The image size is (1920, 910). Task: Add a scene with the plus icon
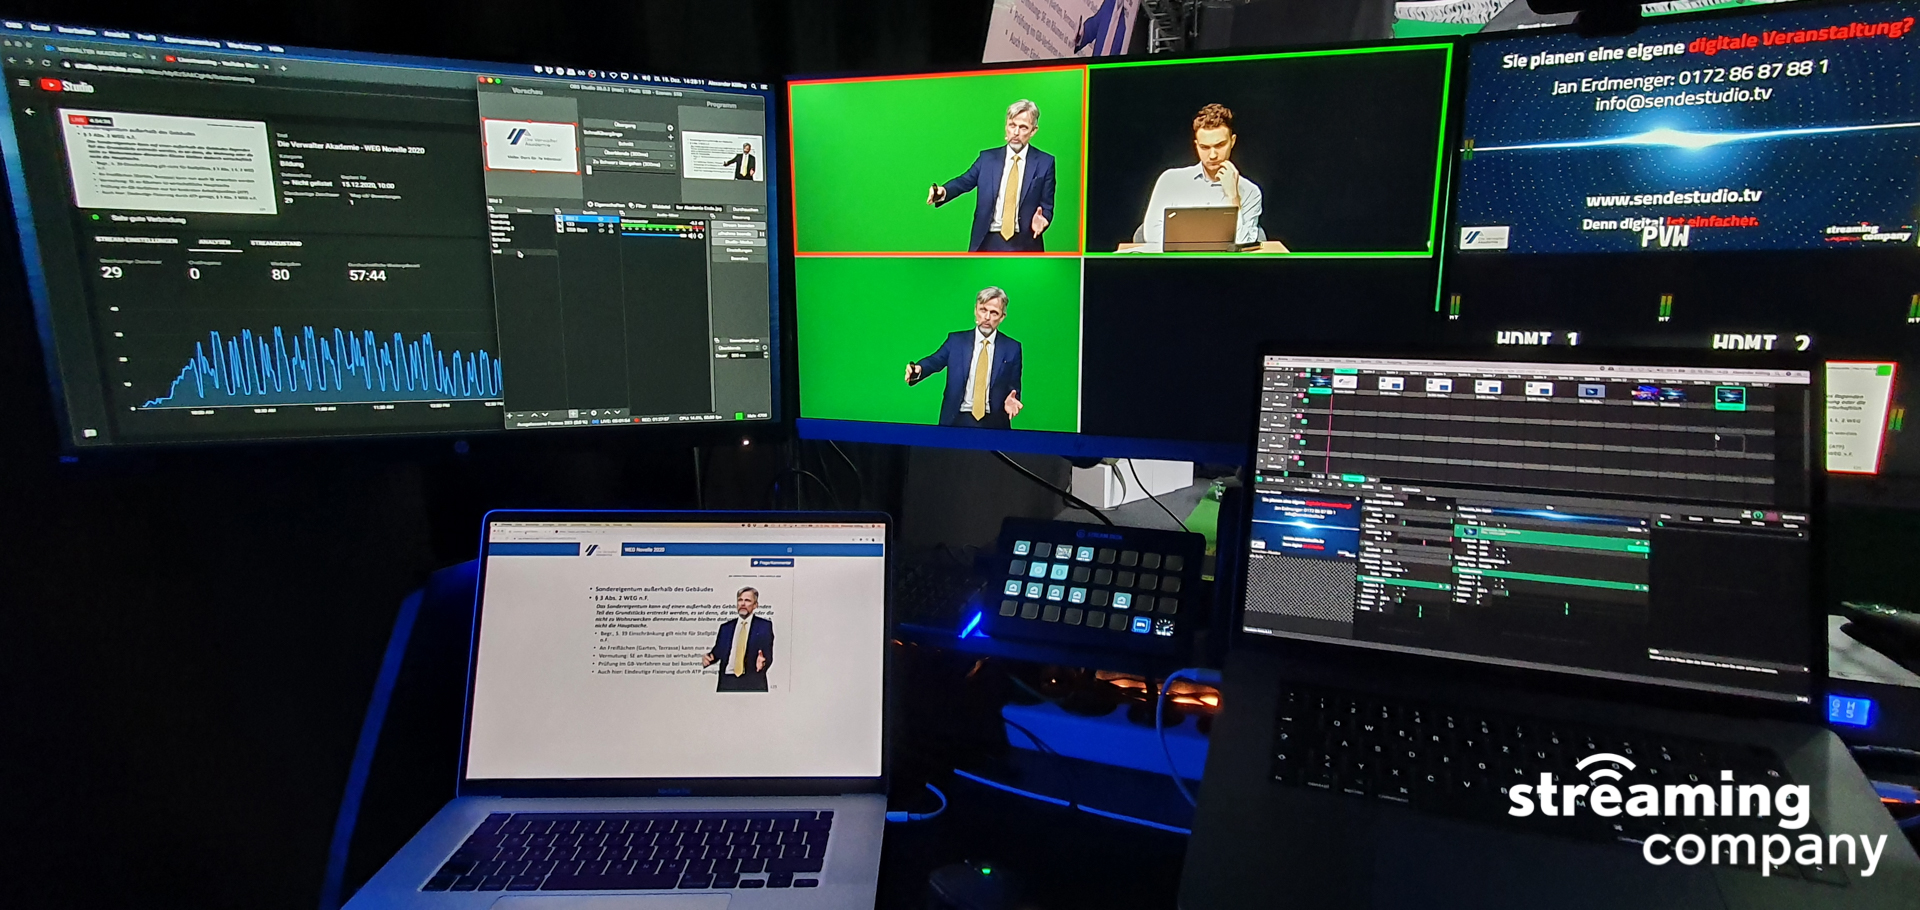pyautogui.click(x=510, y=415)
